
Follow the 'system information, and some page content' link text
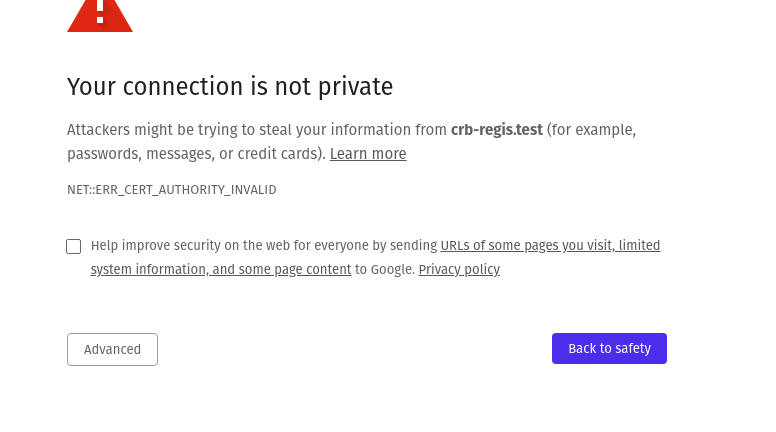pyautogui.click(x=221, y=269)
